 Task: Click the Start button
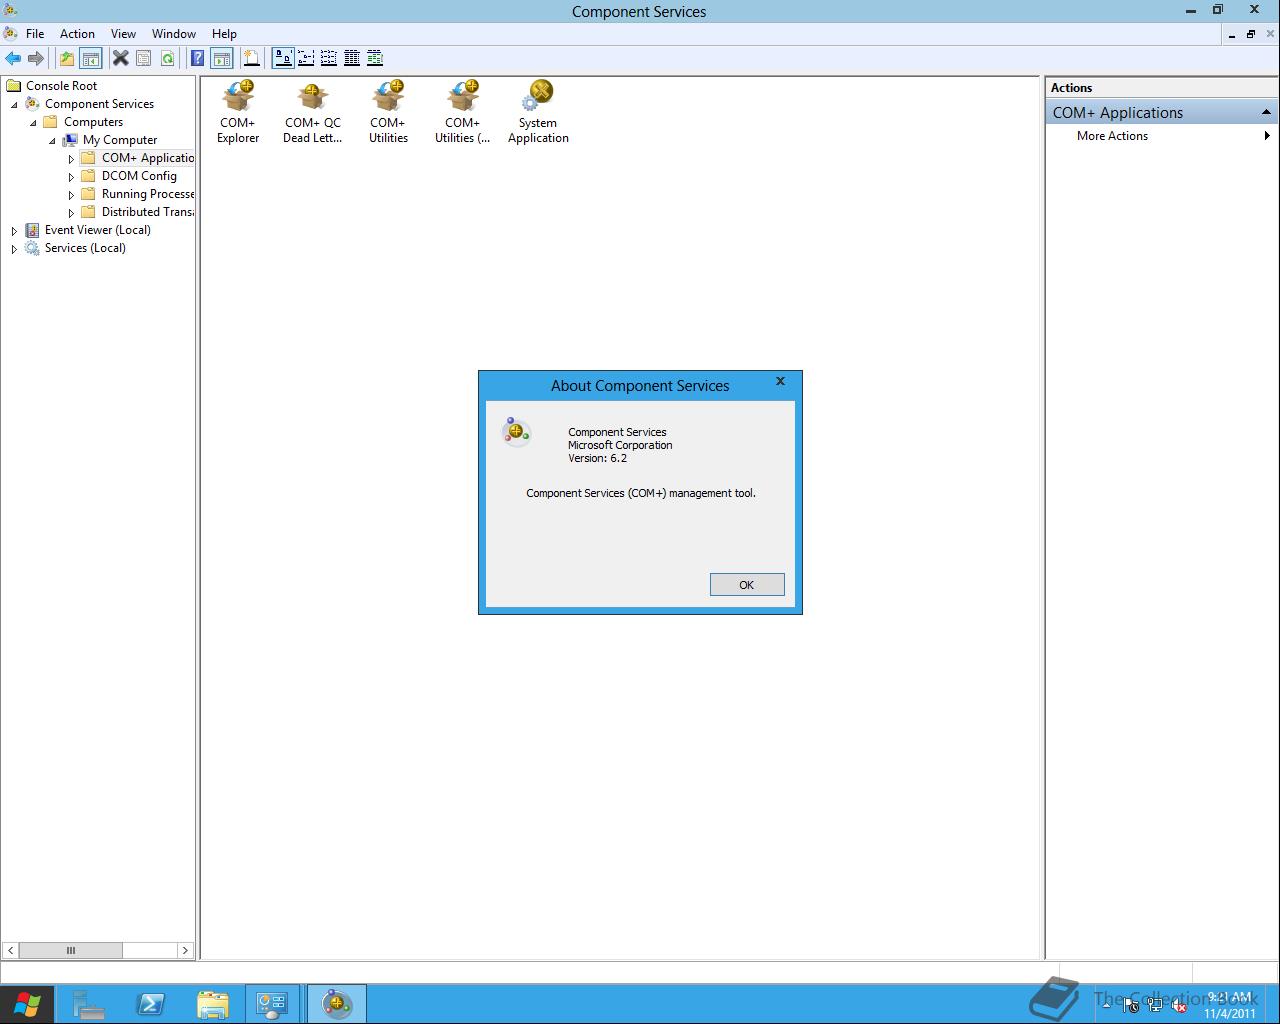[27, 1004]
